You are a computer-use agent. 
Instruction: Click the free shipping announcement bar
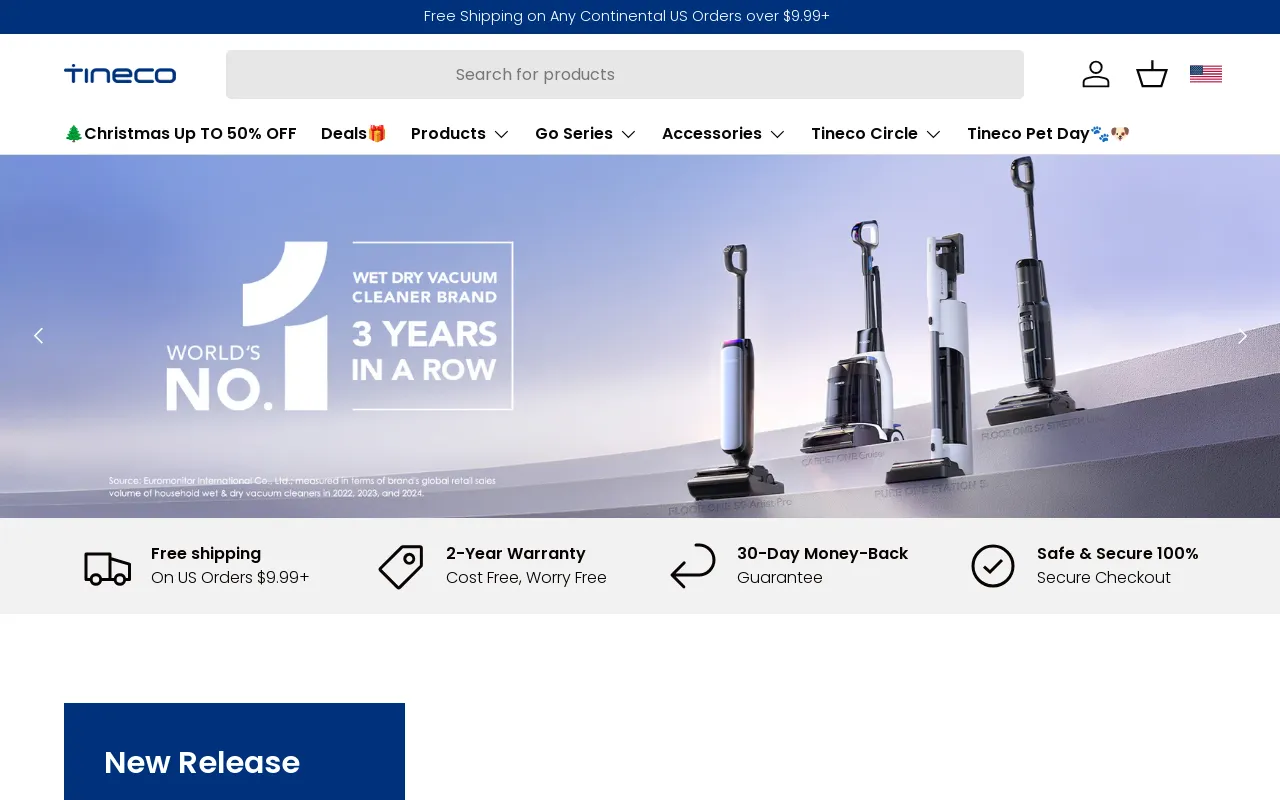point(626,16)
